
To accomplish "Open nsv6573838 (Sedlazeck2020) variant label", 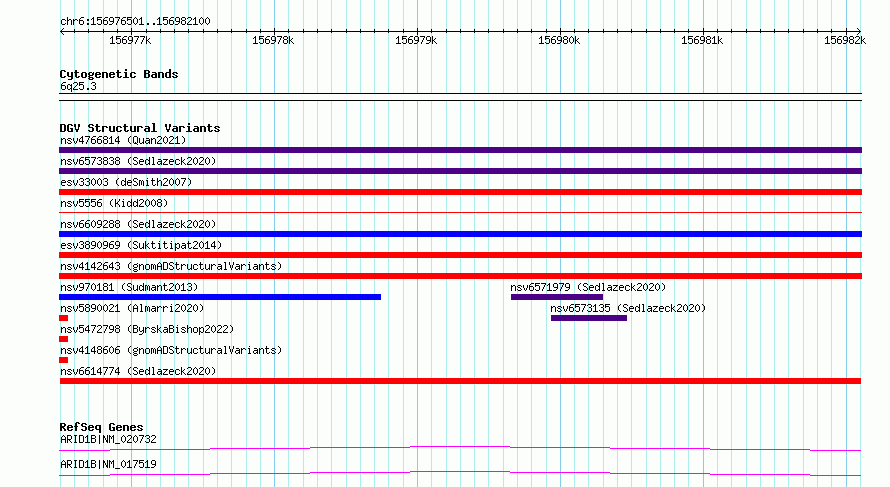I will point(138,161).
